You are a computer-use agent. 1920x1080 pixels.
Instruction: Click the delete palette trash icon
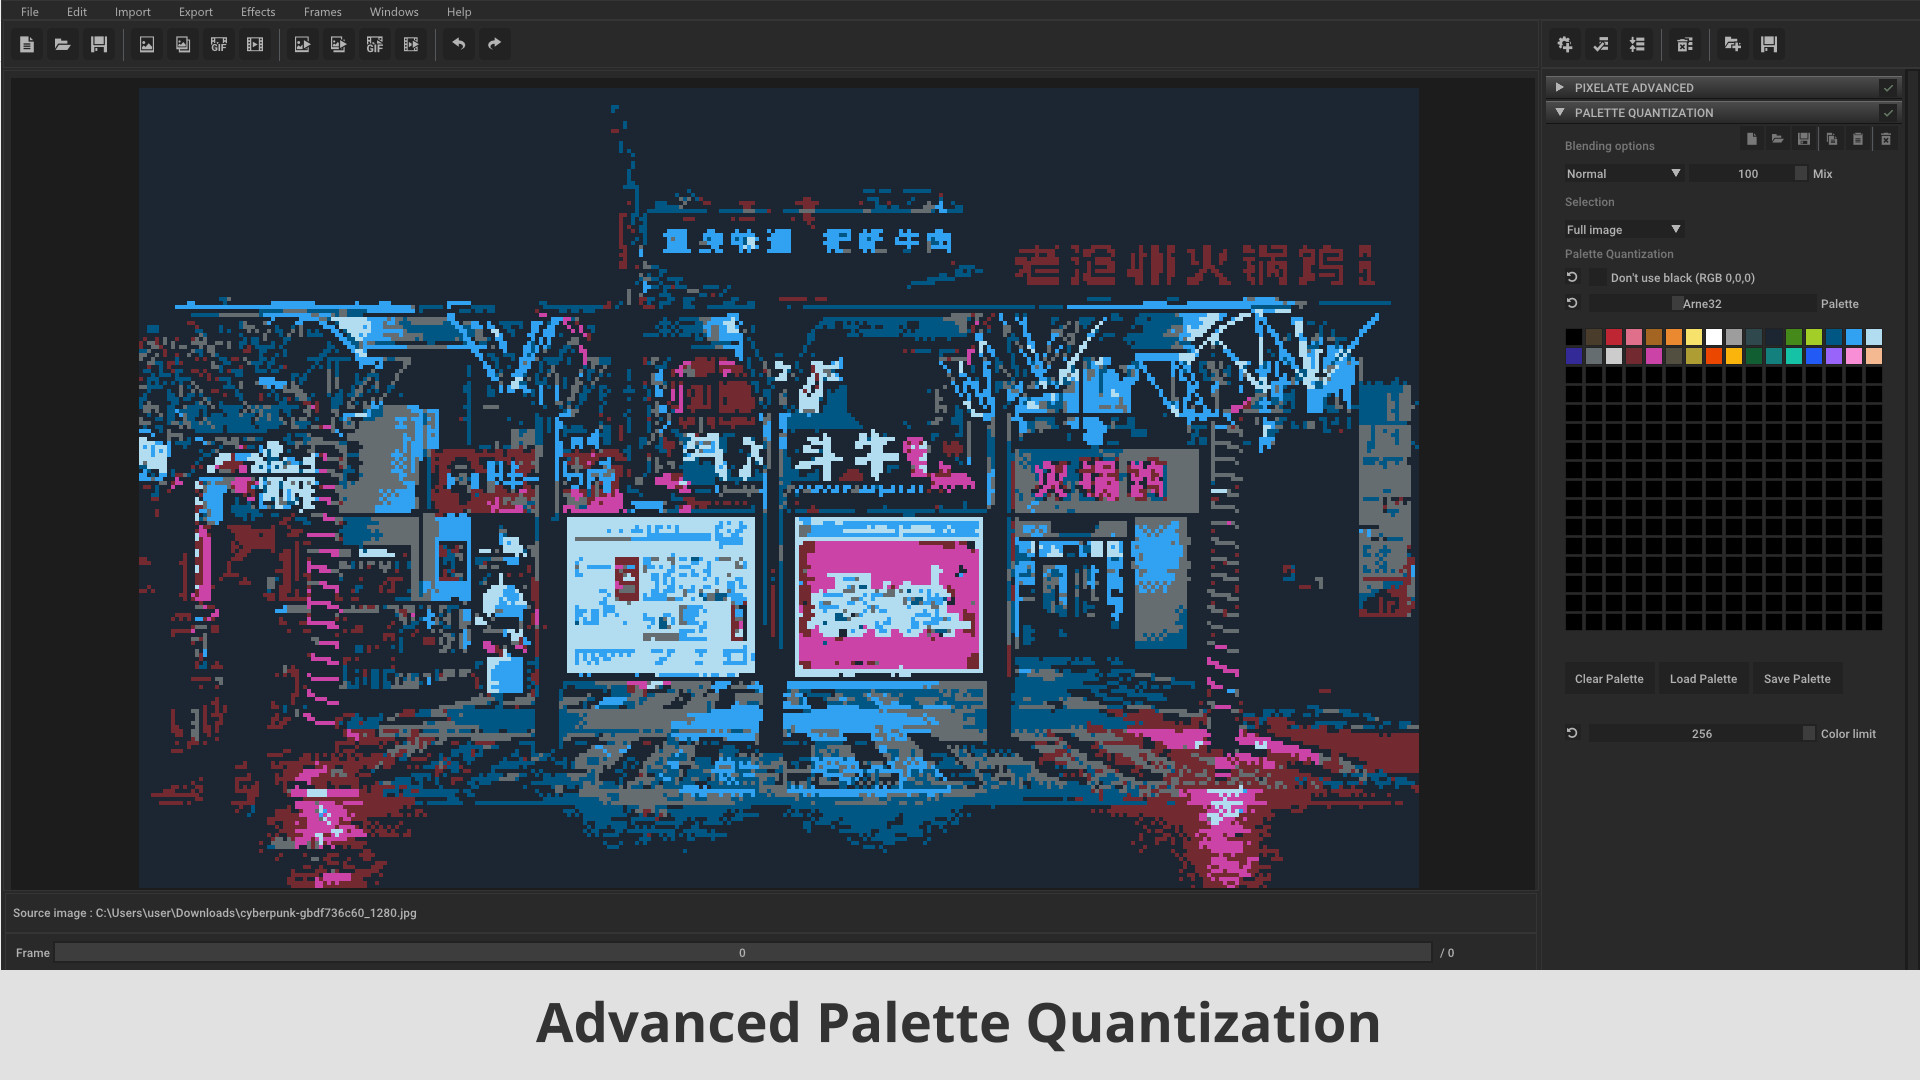1886,139
